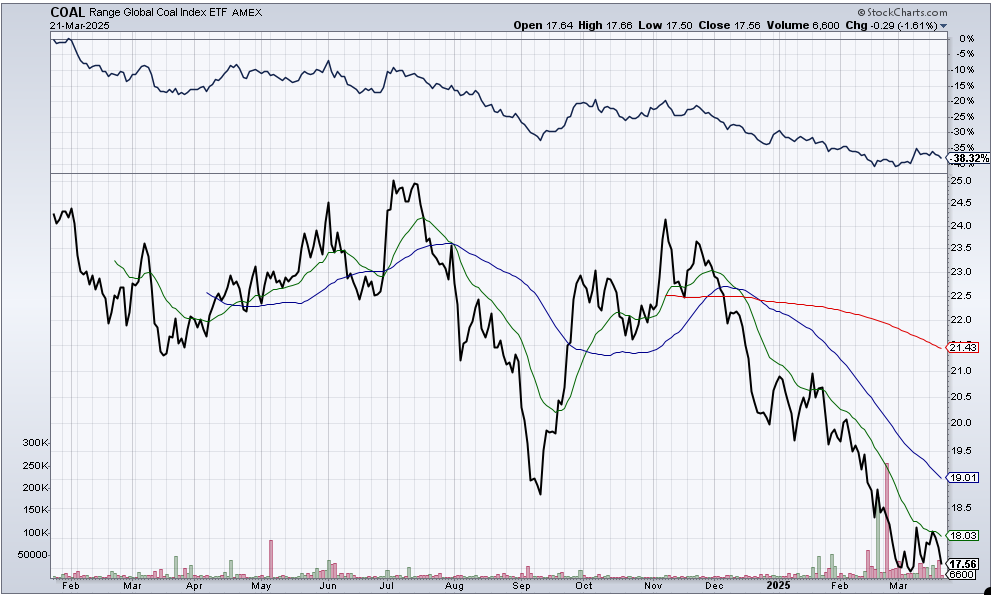The image size is (991, 595).
Task: Click the 22.0 price axis label
Action: [961, 320]
